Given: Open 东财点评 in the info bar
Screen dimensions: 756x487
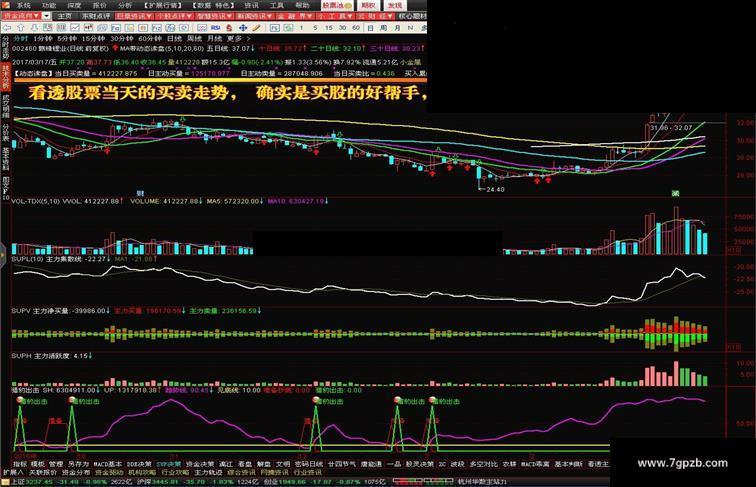Looking at the screenshot, I should pyautogui.click(x=95, y=16).
